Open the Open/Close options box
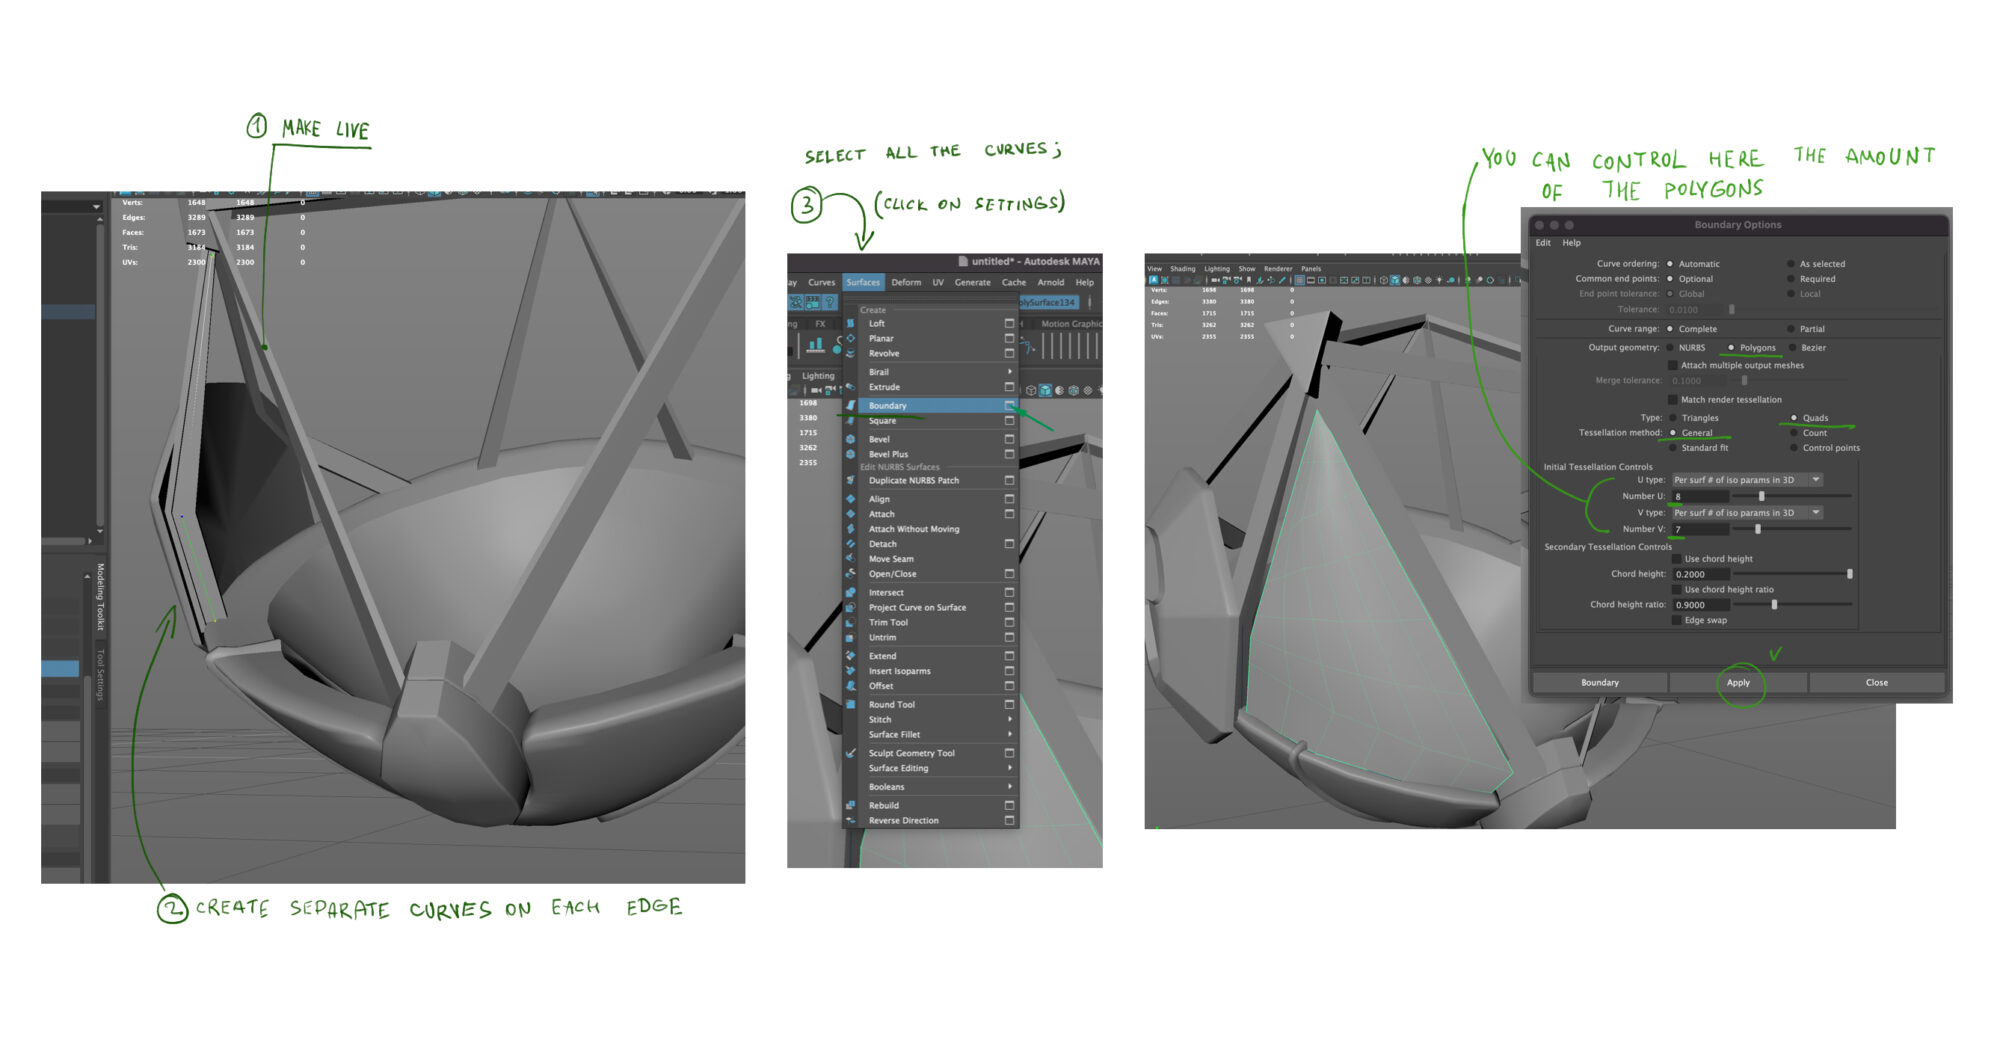 1009,574
